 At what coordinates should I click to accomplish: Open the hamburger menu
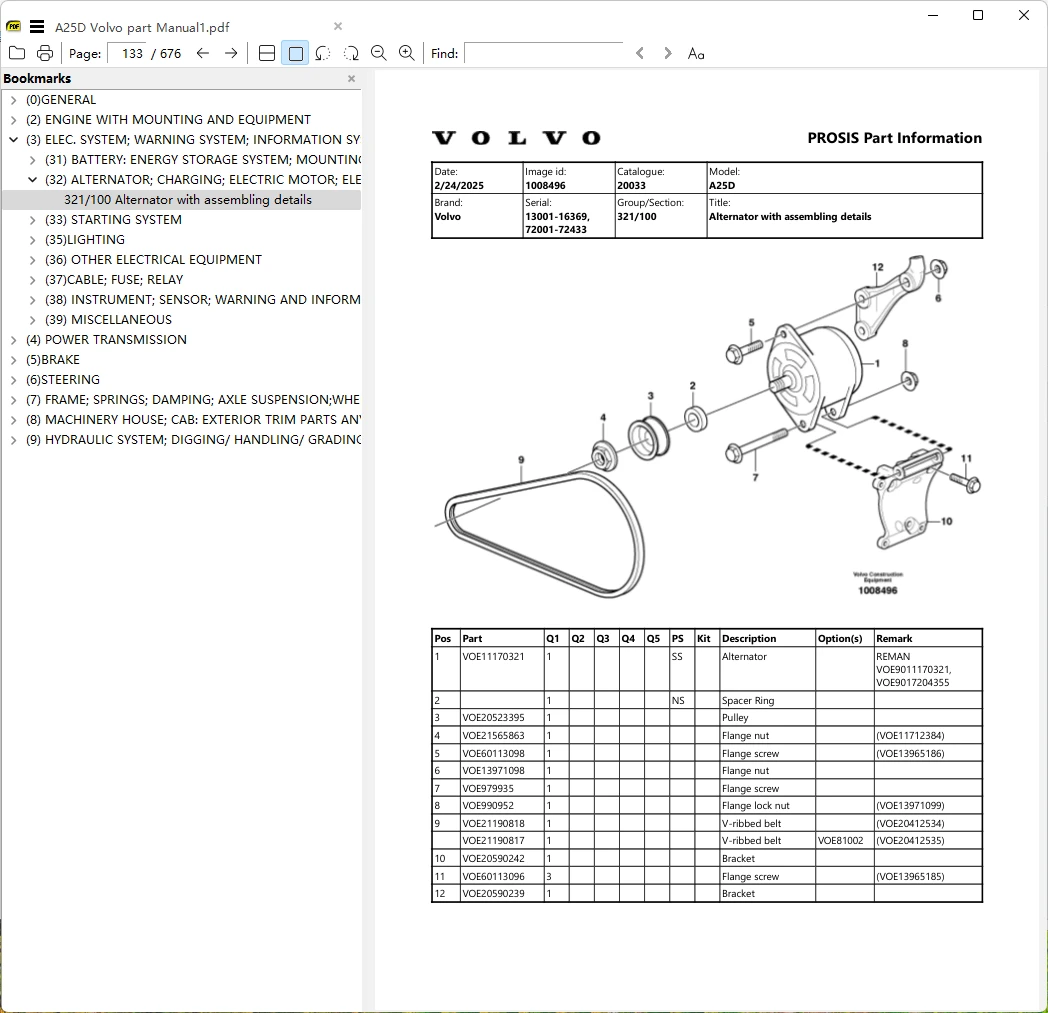tap(37, 27)
